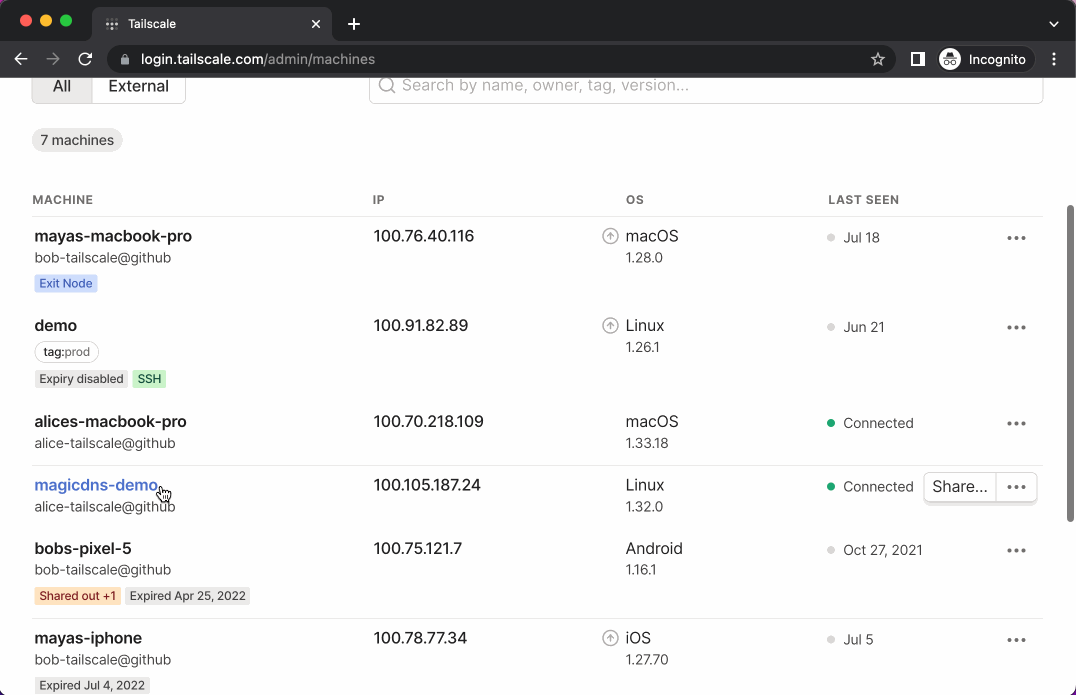Click update-available icon beside iOS 1.27.70
The width and height of the screenshot is (1076, 695).
610,638
